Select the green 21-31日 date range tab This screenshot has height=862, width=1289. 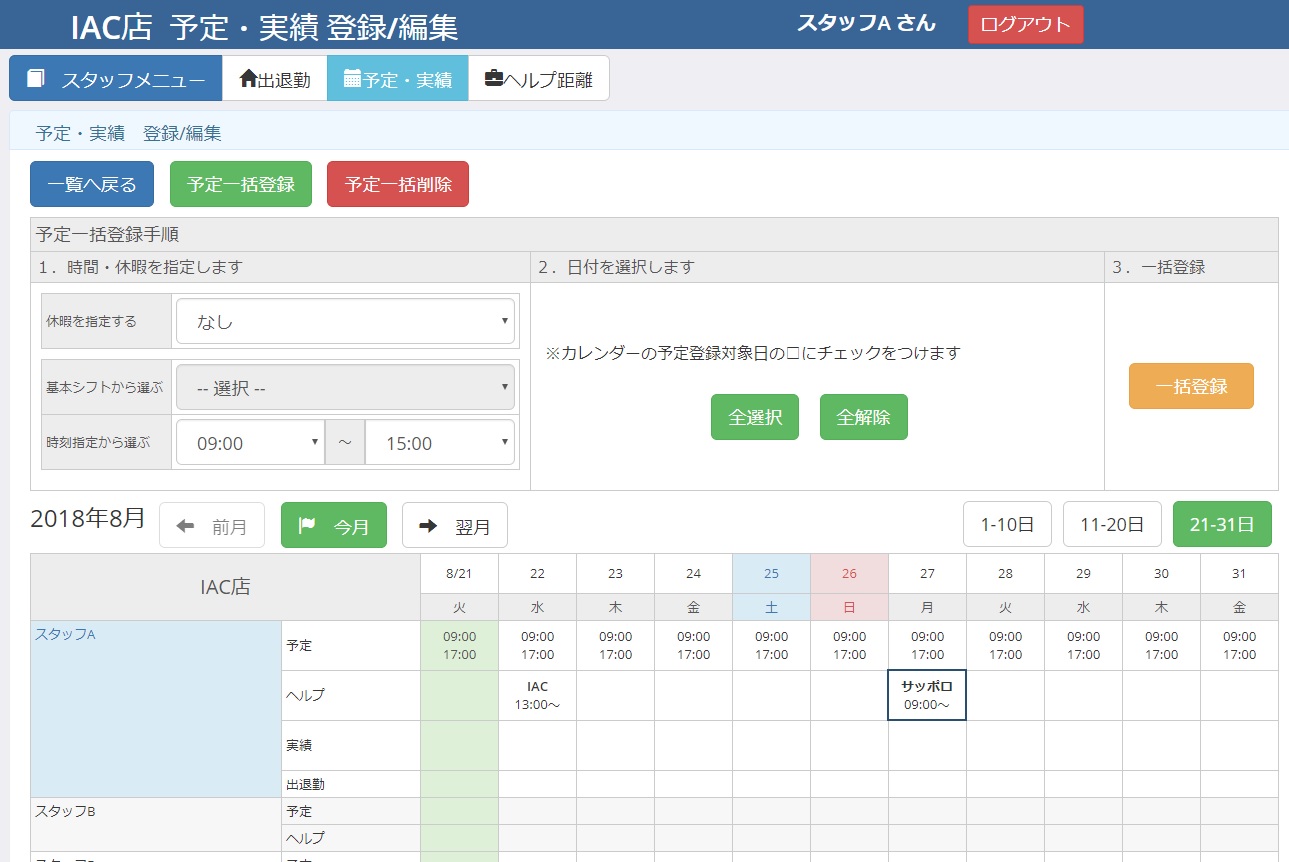point(1221,522)
